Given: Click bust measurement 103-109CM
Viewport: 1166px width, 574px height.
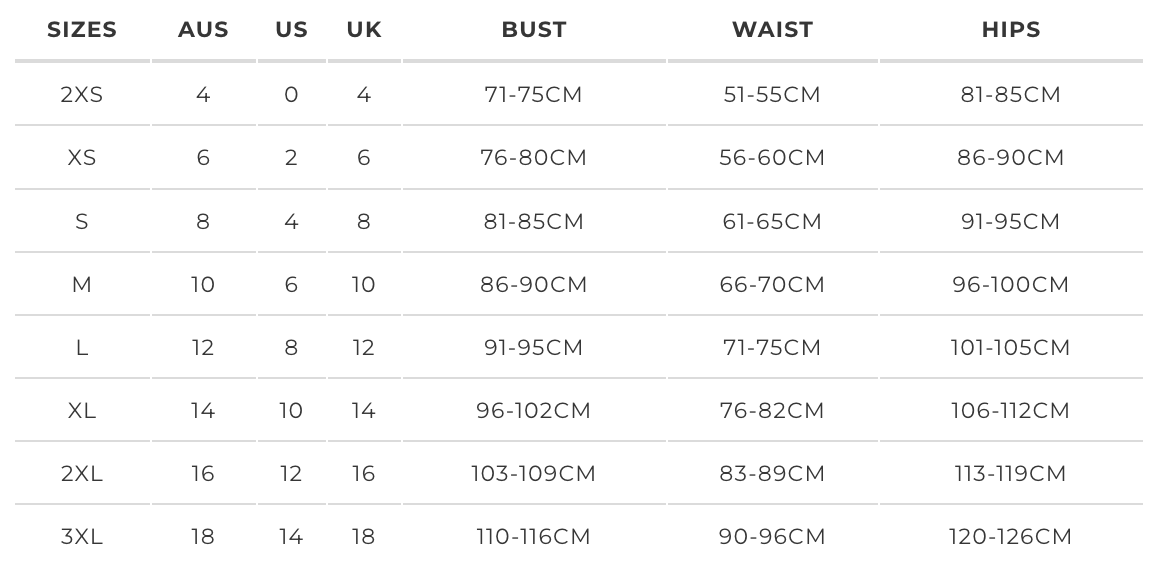Looking at the screenshot, I should tap(534, 474).
